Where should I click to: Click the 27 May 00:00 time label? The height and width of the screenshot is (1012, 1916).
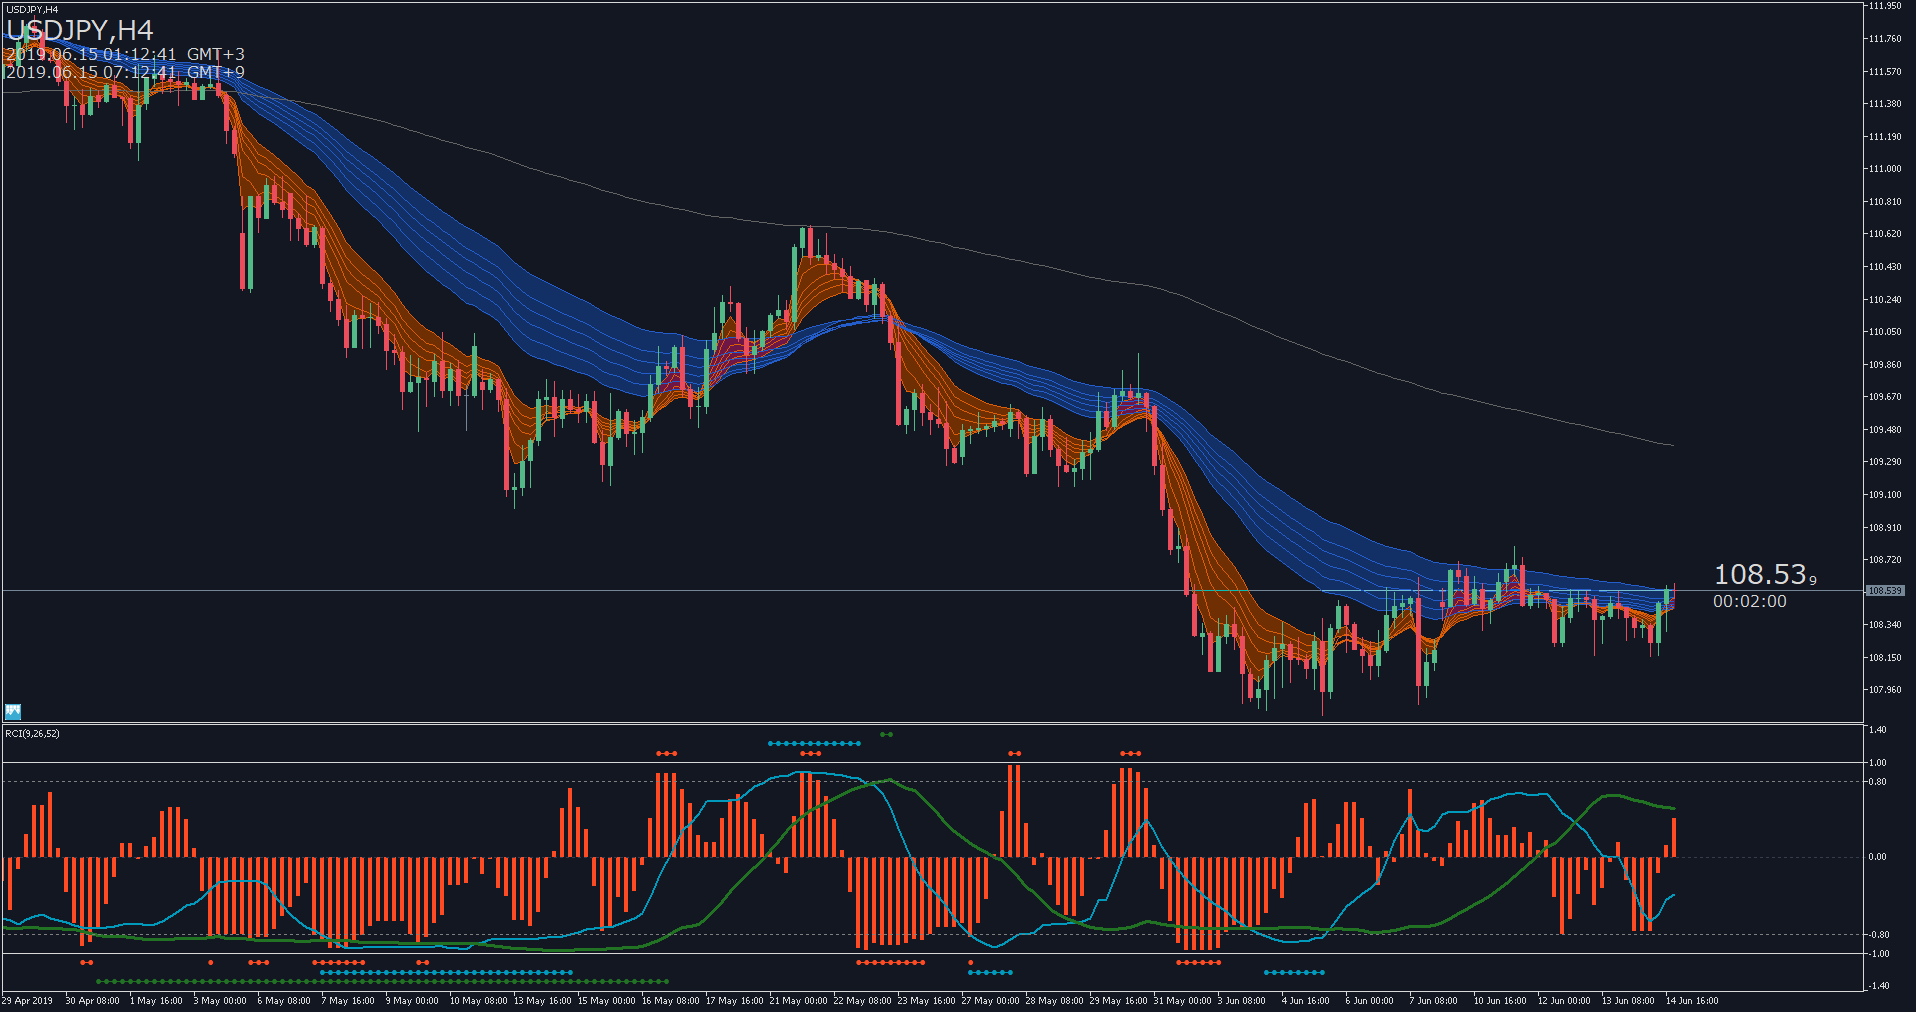coord(991,1001)
